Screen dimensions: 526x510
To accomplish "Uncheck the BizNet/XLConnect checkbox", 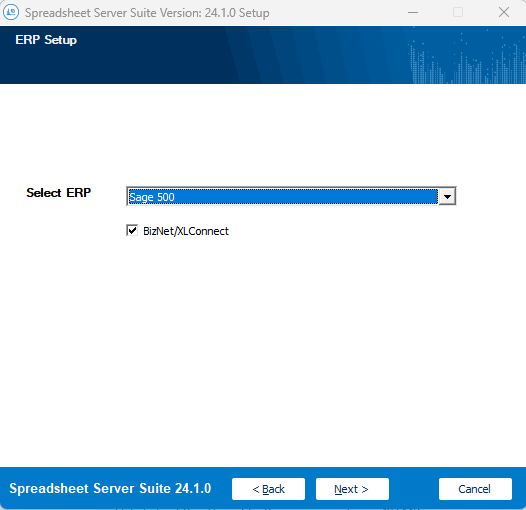I will pyautogui.click(x=132, y=231).
